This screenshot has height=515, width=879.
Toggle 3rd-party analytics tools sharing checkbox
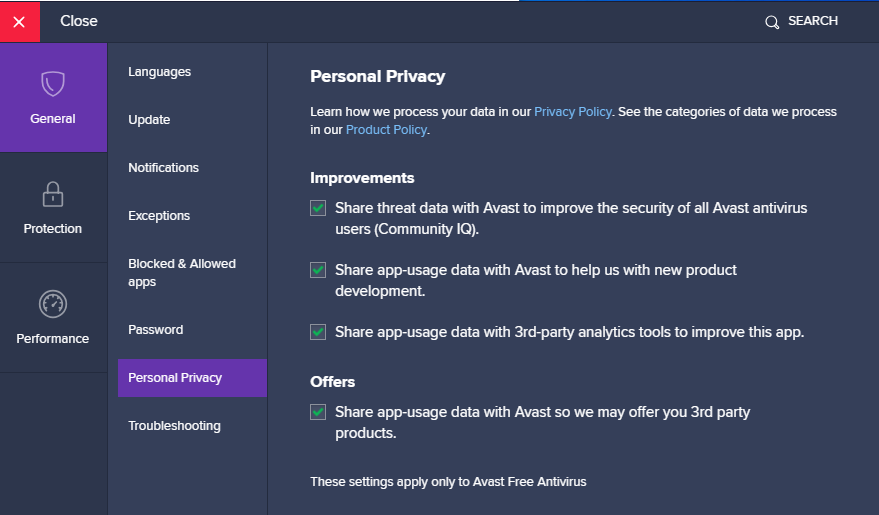(318, 332)
